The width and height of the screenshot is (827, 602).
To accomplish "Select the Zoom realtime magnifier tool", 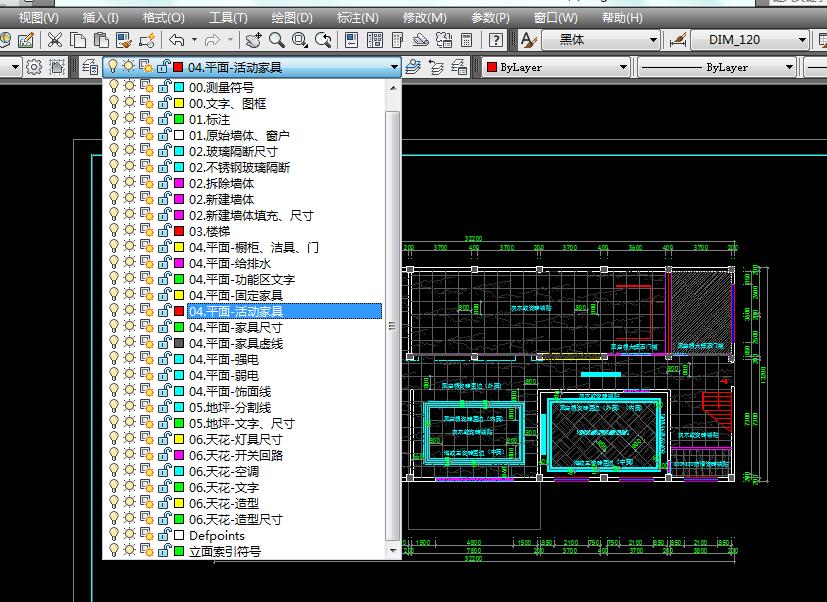I will tap(275, 40).
